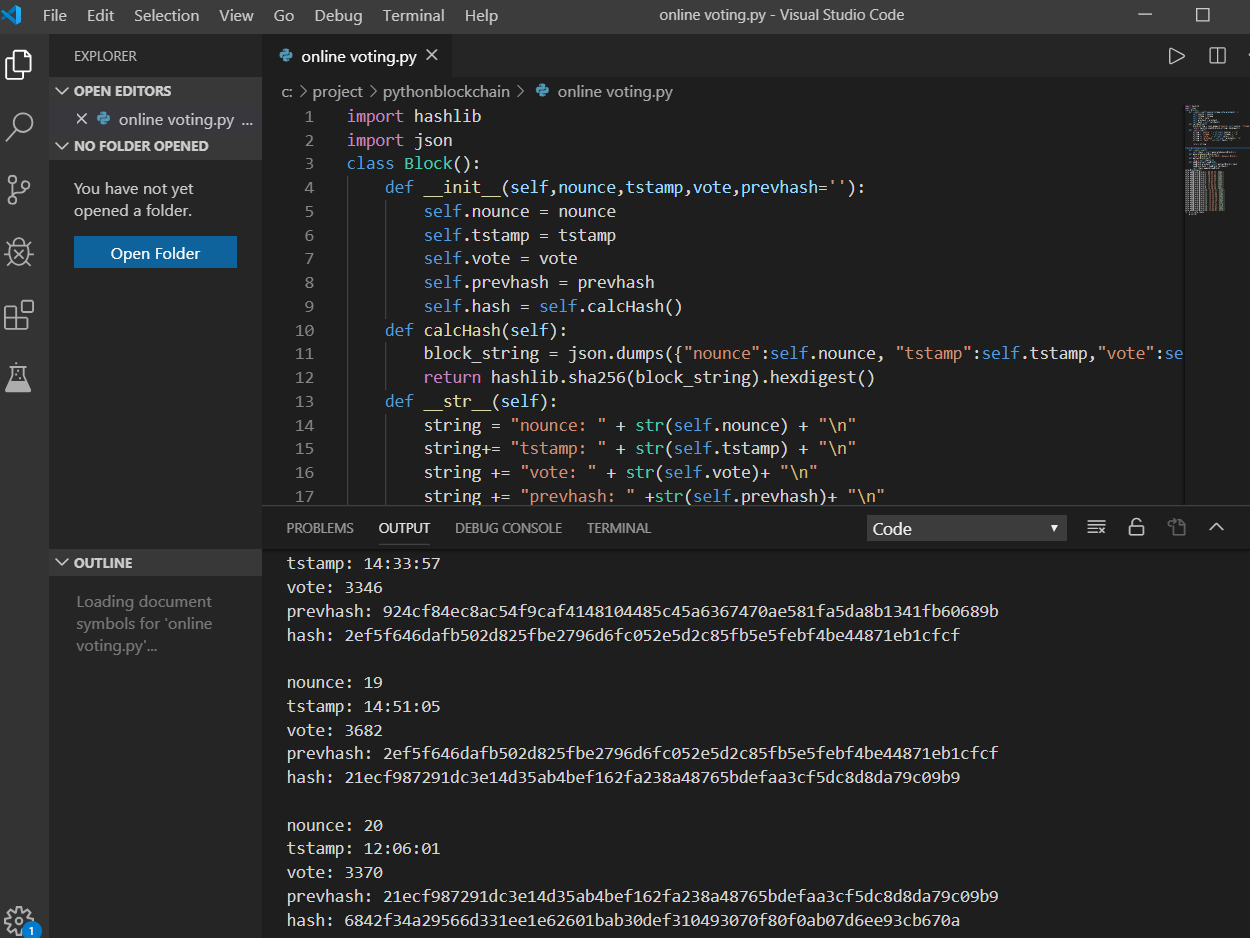Click 'tstamp: 14:51:05' in the output
The height and width of the screenshot is (938, 1250).
[363, 706]
